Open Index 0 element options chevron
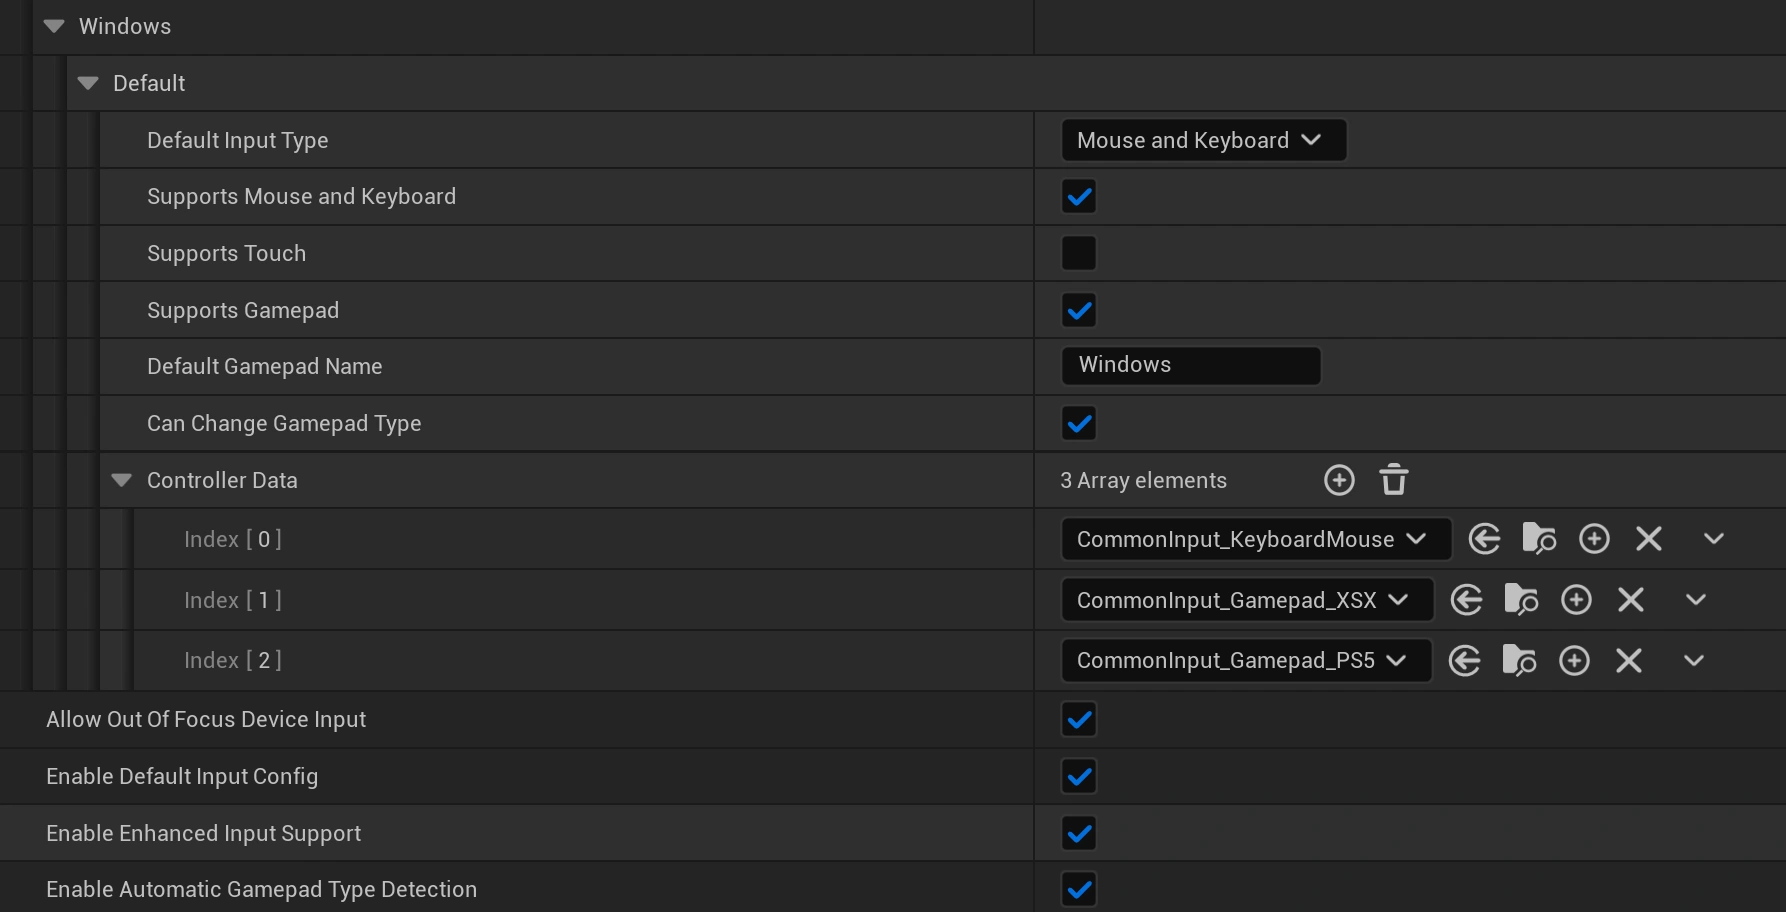Image resolution: width=1786 pixels, height=912 pixels. (x=1713, y=539)
